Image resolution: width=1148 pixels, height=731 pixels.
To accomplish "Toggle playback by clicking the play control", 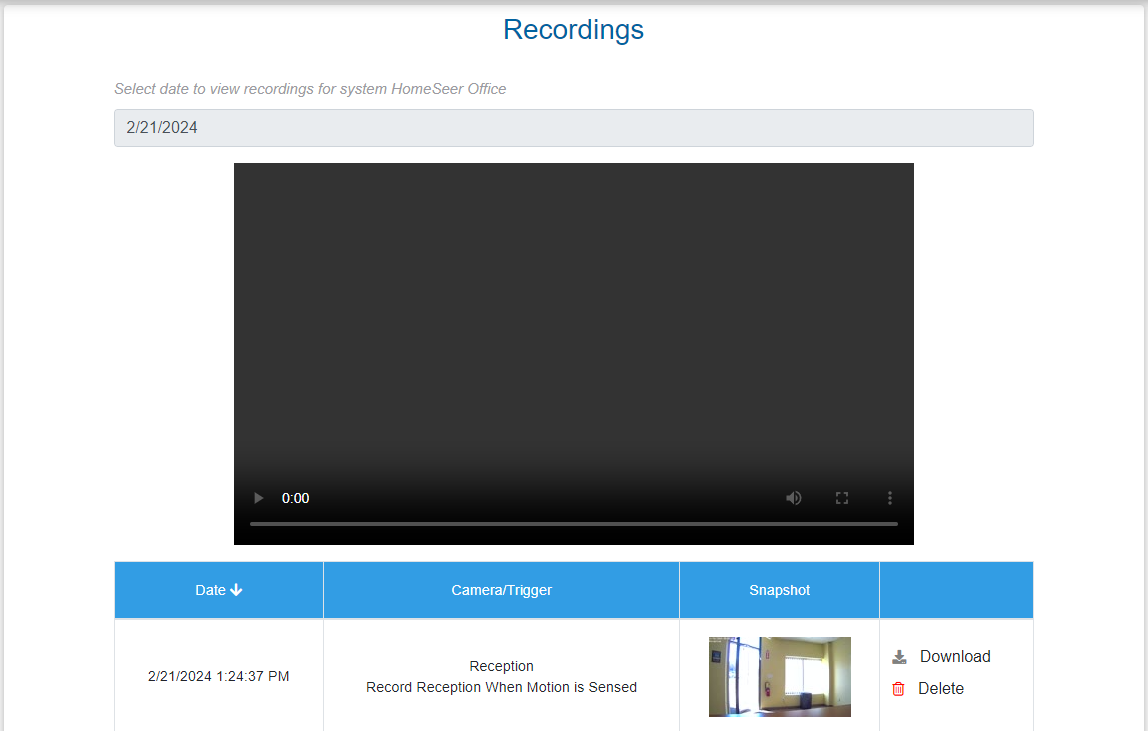I will 257,497.
